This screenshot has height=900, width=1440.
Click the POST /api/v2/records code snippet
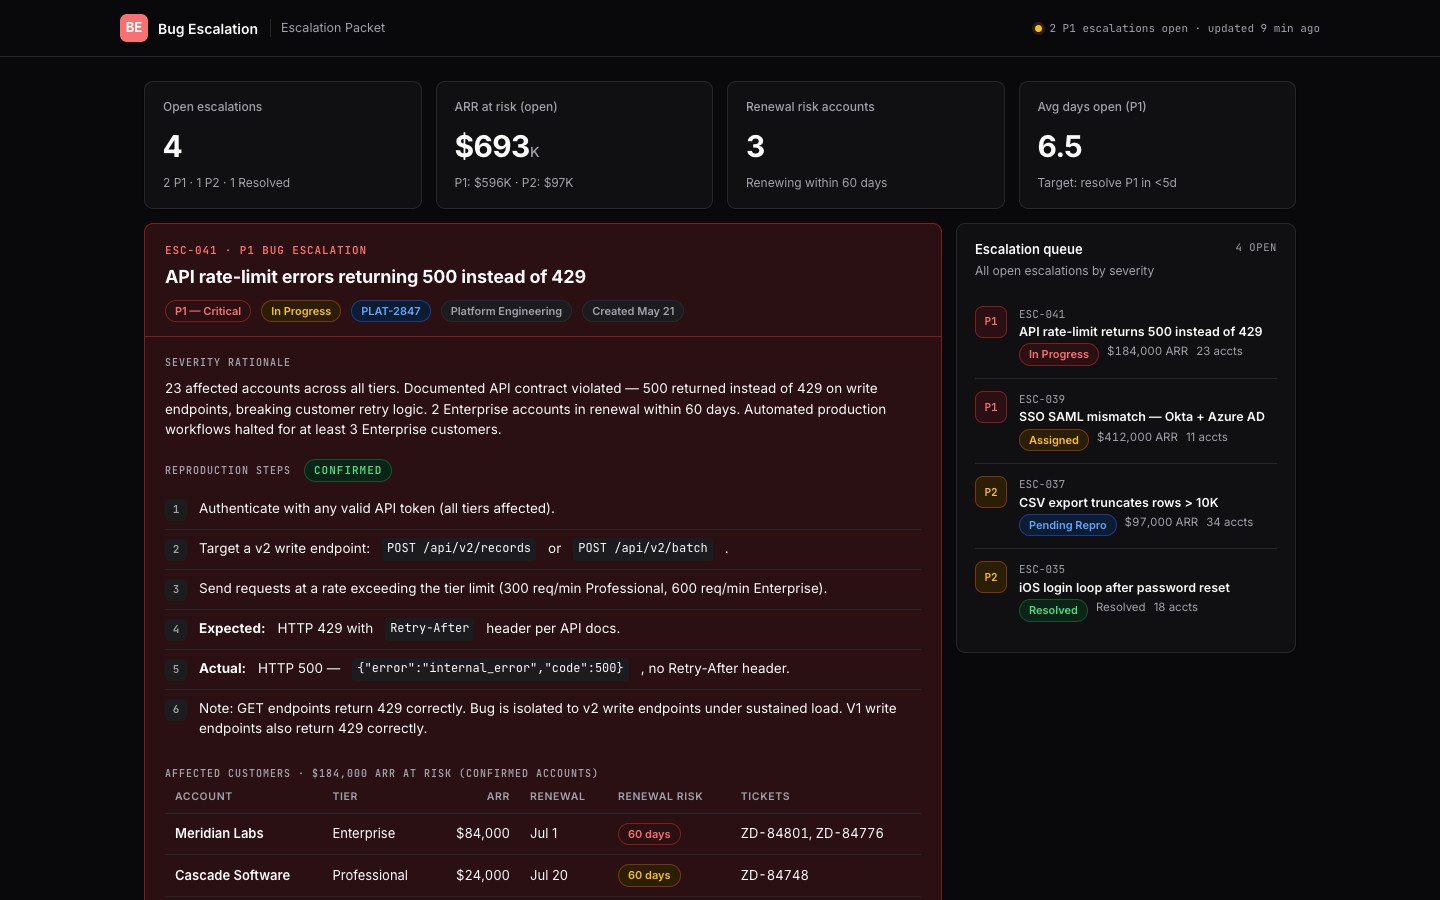pos(459,548)
